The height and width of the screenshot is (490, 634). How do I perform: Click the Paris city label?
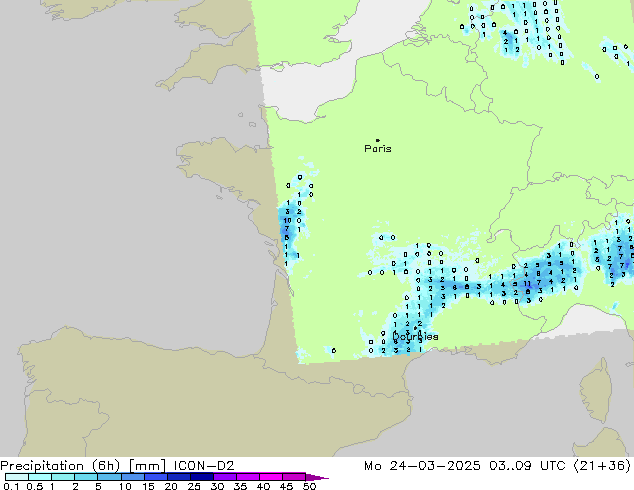378,149
